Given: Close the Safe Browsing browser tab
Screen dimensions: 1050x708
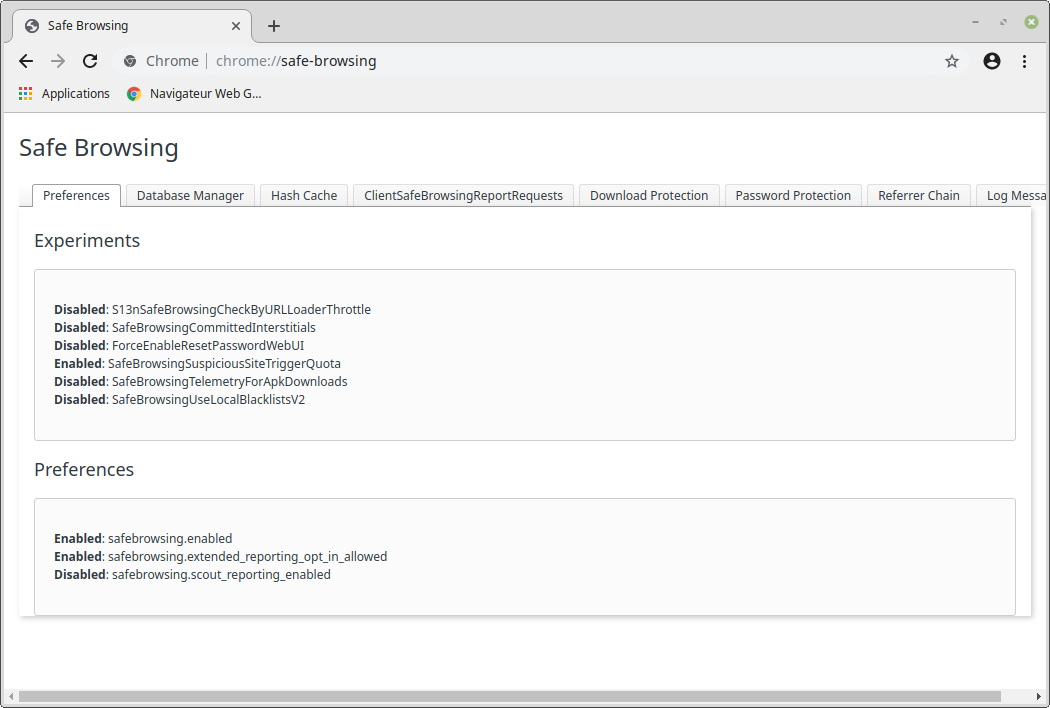Looking at the screenshot, I should coord(237,26).
